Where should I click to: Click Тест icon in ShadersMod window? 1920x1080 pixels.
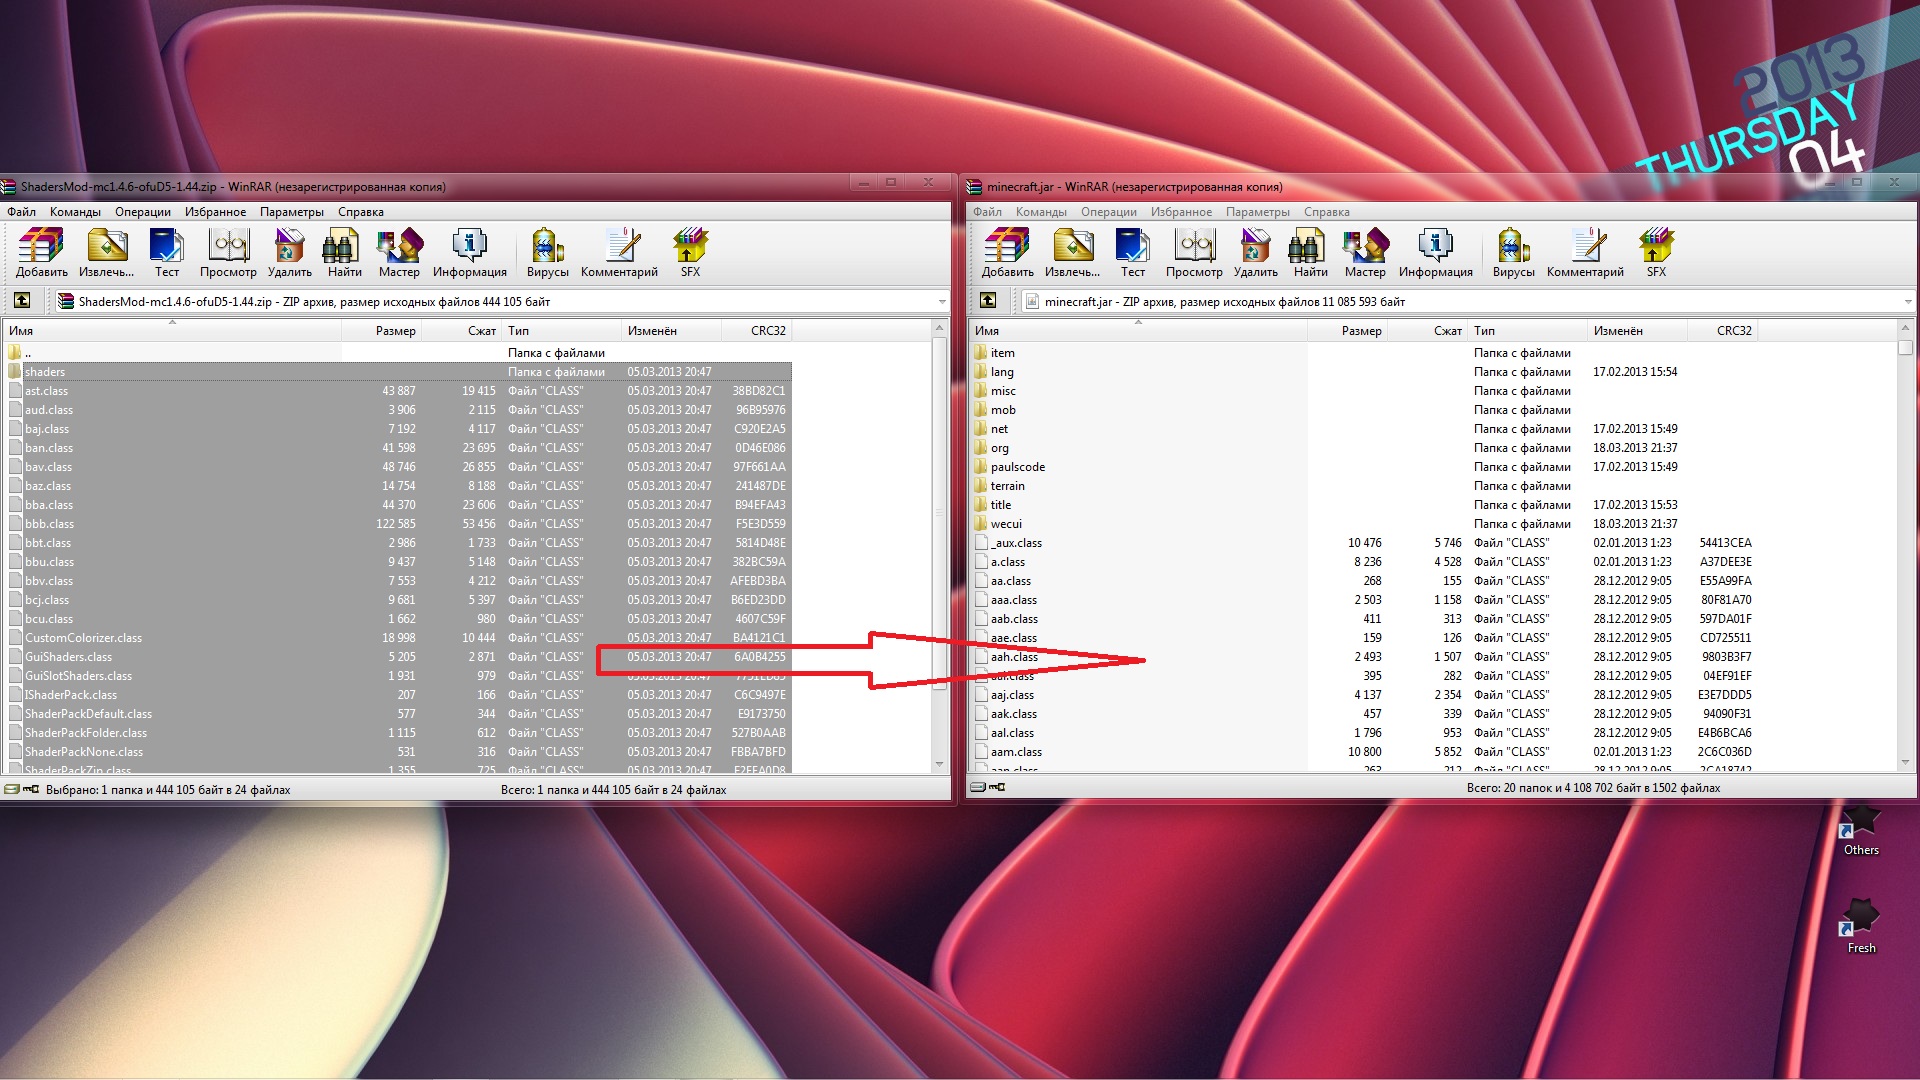pos(166,252)
